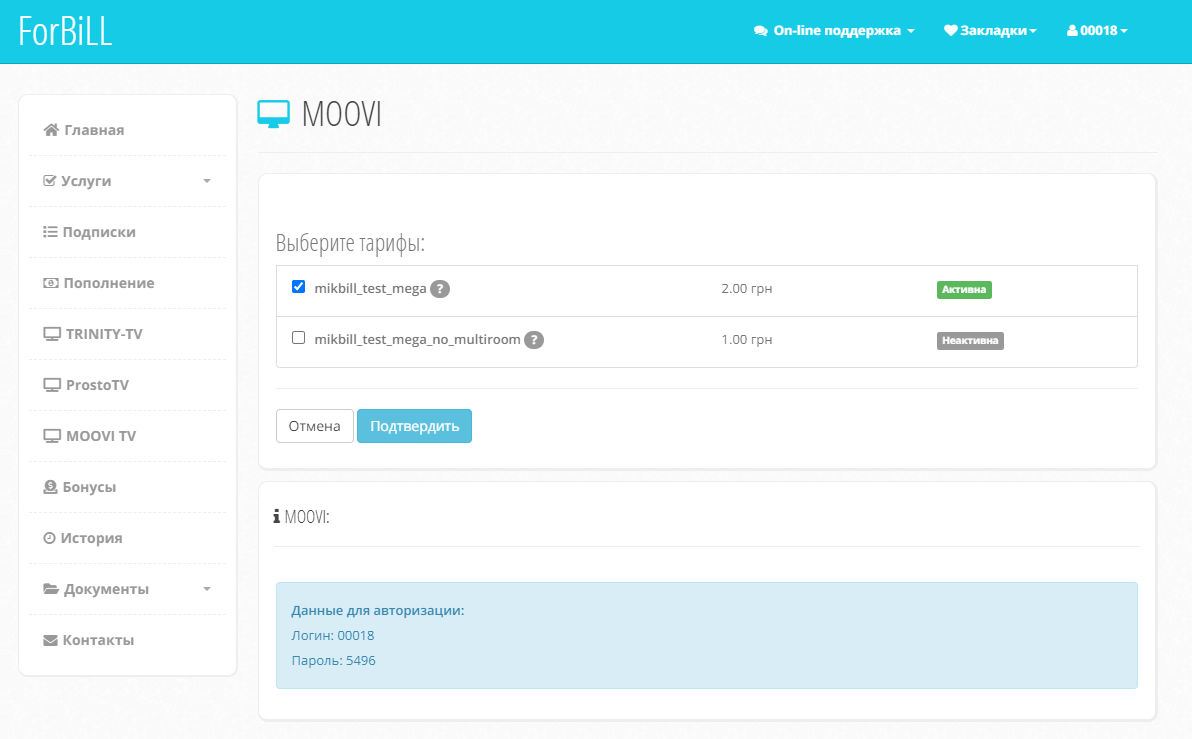Go to Подписки in the sidebar

pos(98,232)
